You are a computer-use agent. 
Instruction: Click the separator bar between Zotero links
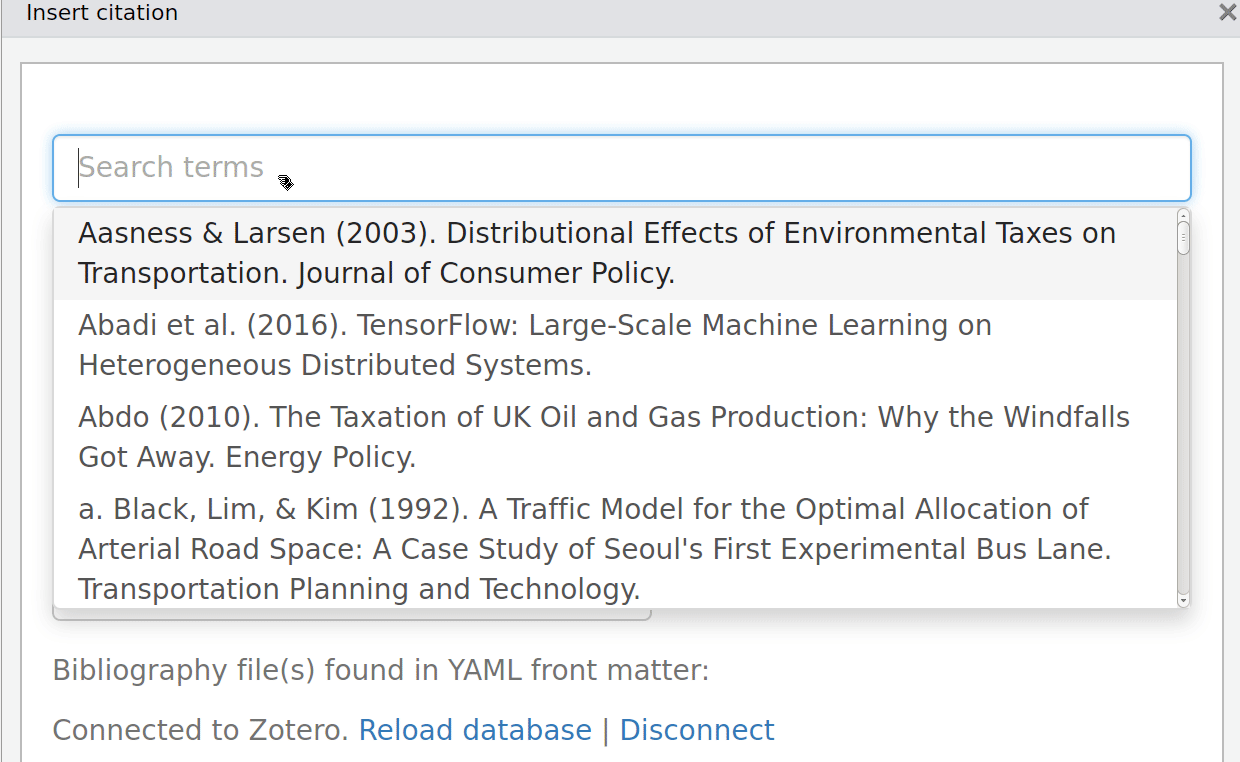606,730
